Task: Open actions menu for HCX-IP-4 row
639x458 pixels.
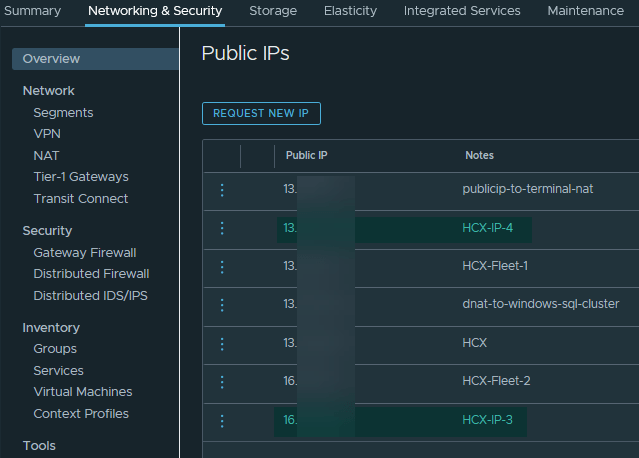Action: [x=222, y=228]
